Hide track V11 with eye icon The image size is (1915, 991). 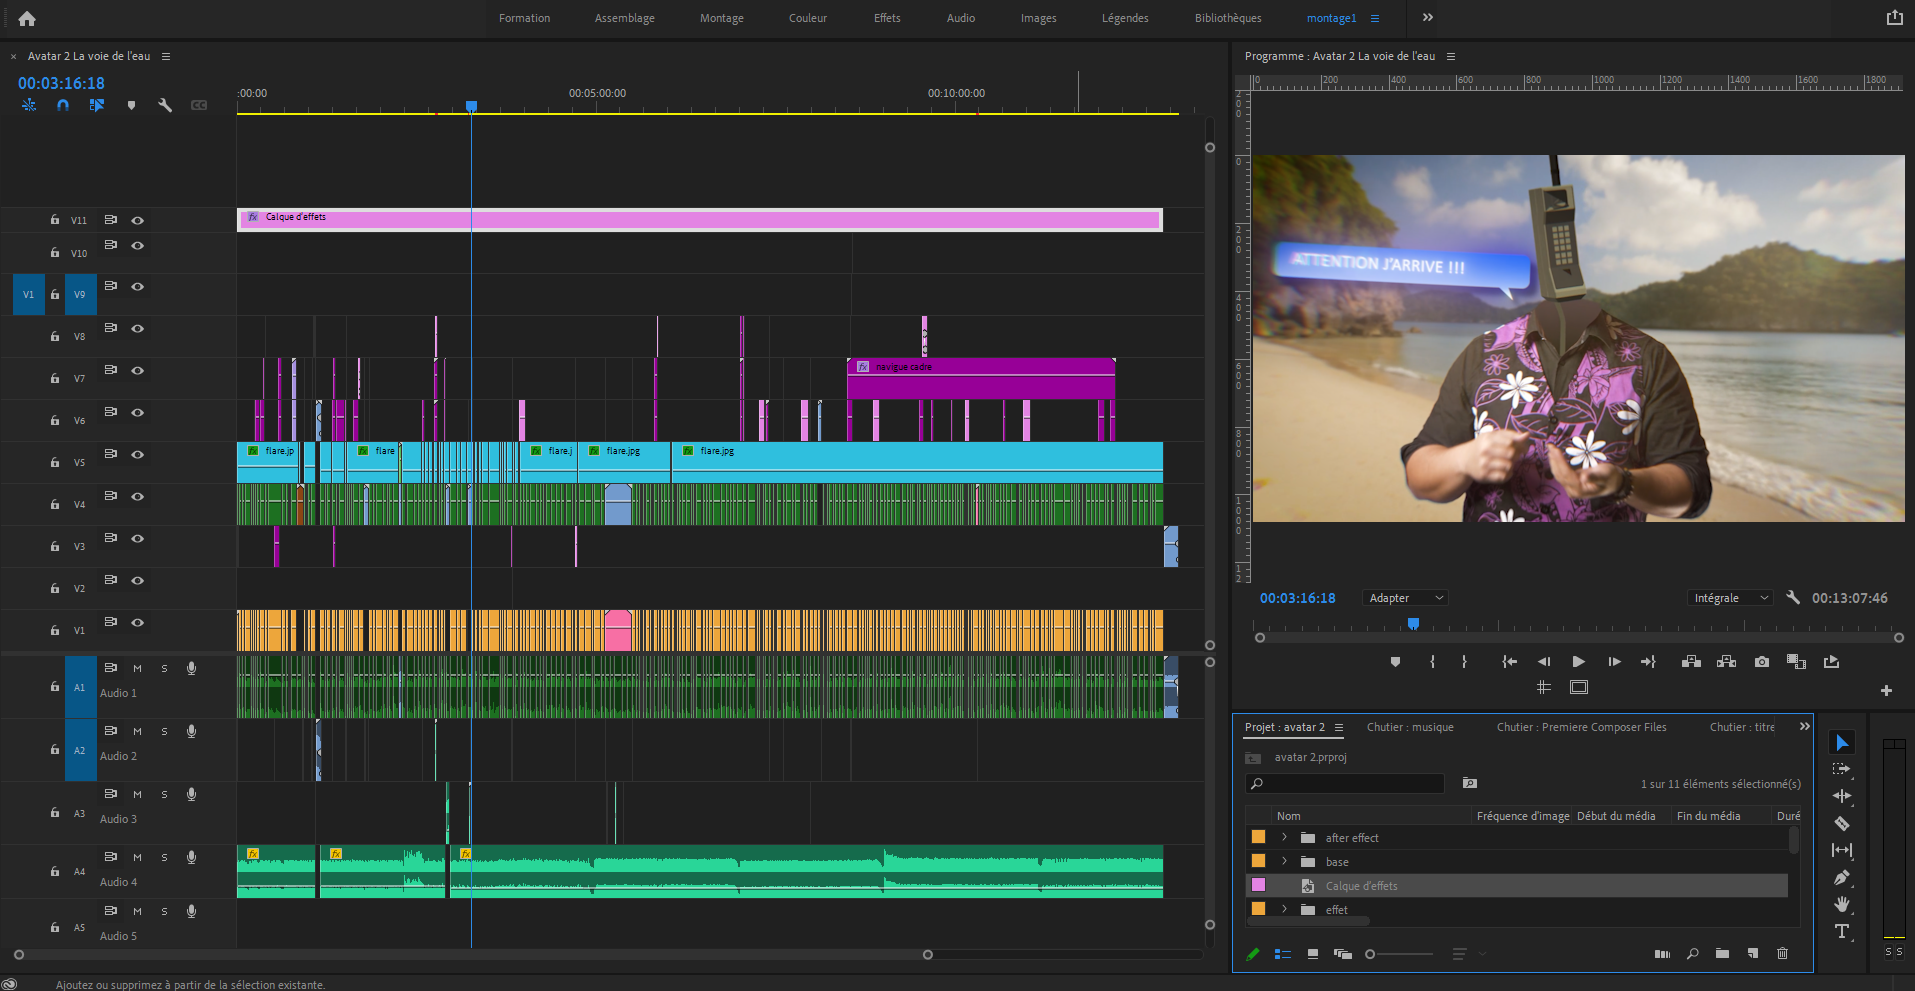(138, 220)
